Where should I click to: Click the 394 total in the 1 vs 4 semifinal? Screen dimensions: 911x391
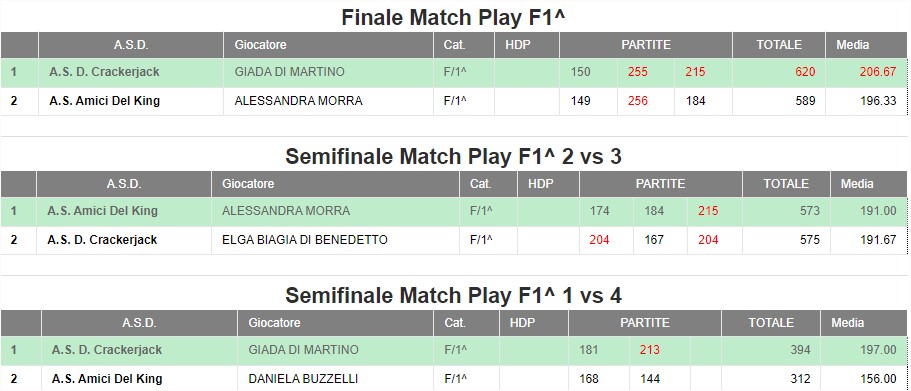pyautogui.click(x=800, y=350)
